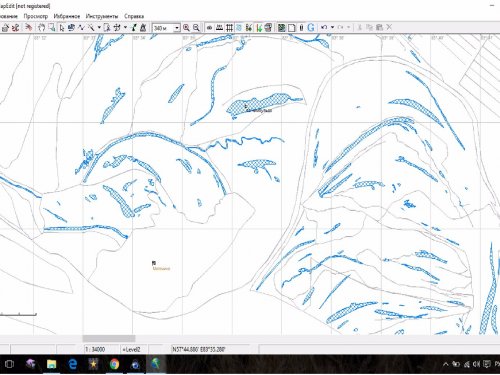500x375 pixels.
Task: Select the arrow pointer tool
Action: pos(62,28)
